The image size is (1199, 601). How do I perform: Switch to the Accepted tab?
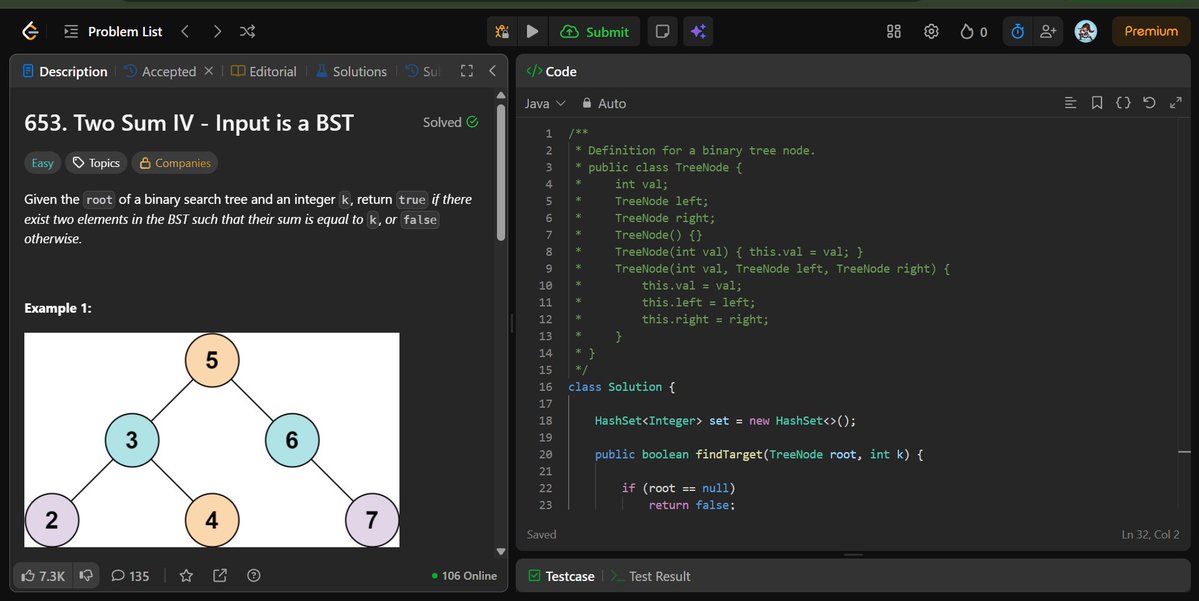coord(161,71)
